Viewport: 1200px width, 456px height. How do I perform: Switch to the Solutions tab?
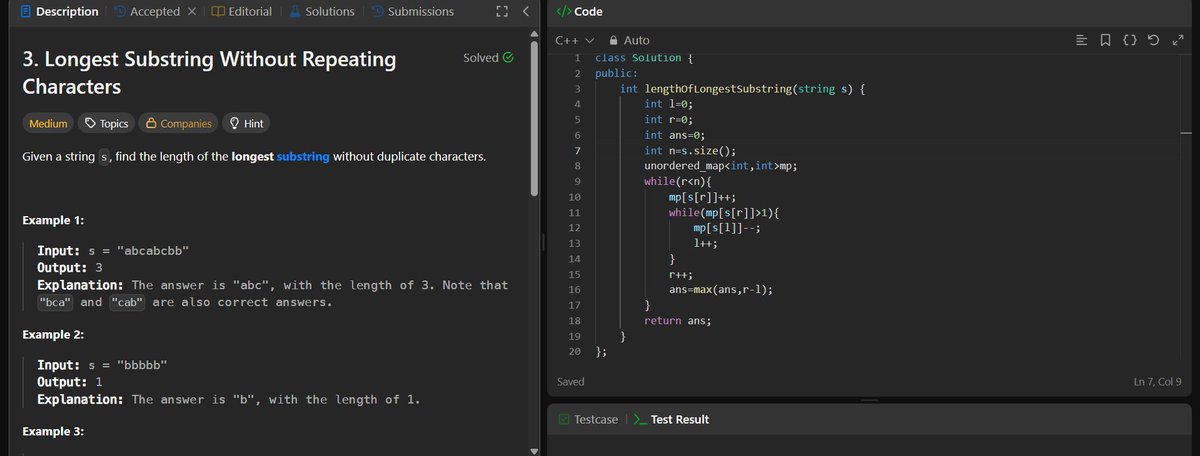pyautogui.click(x=320, y=11)
